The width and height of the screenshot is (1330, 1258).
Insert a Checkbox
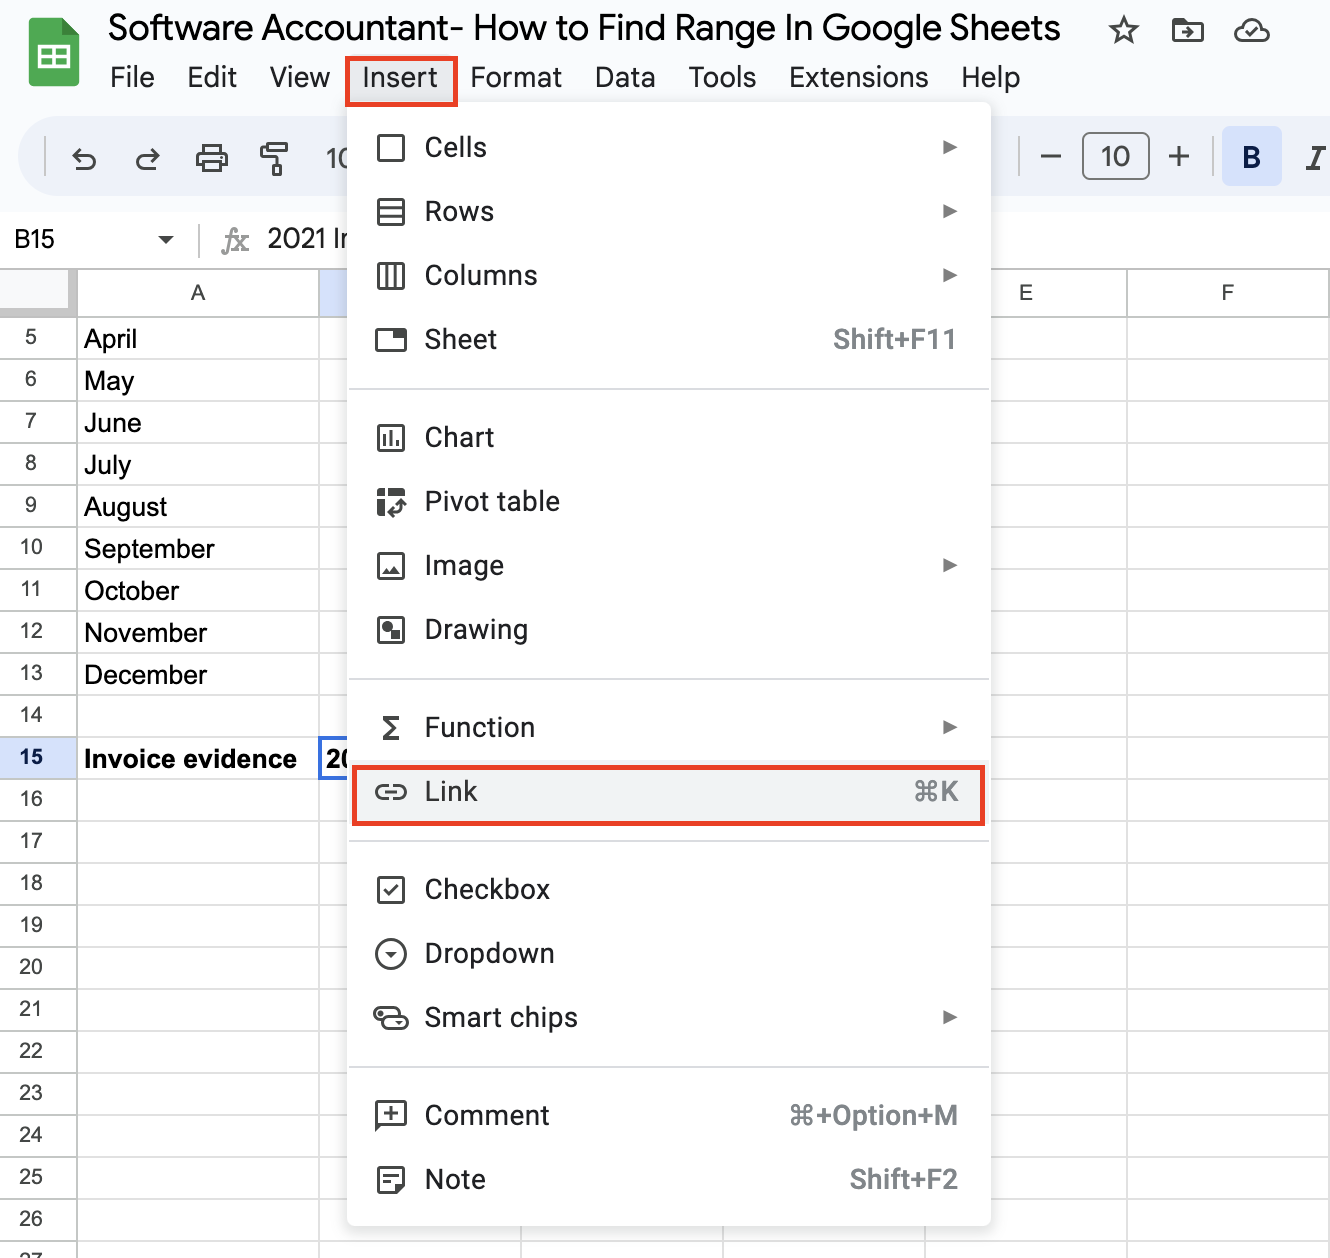668,890
